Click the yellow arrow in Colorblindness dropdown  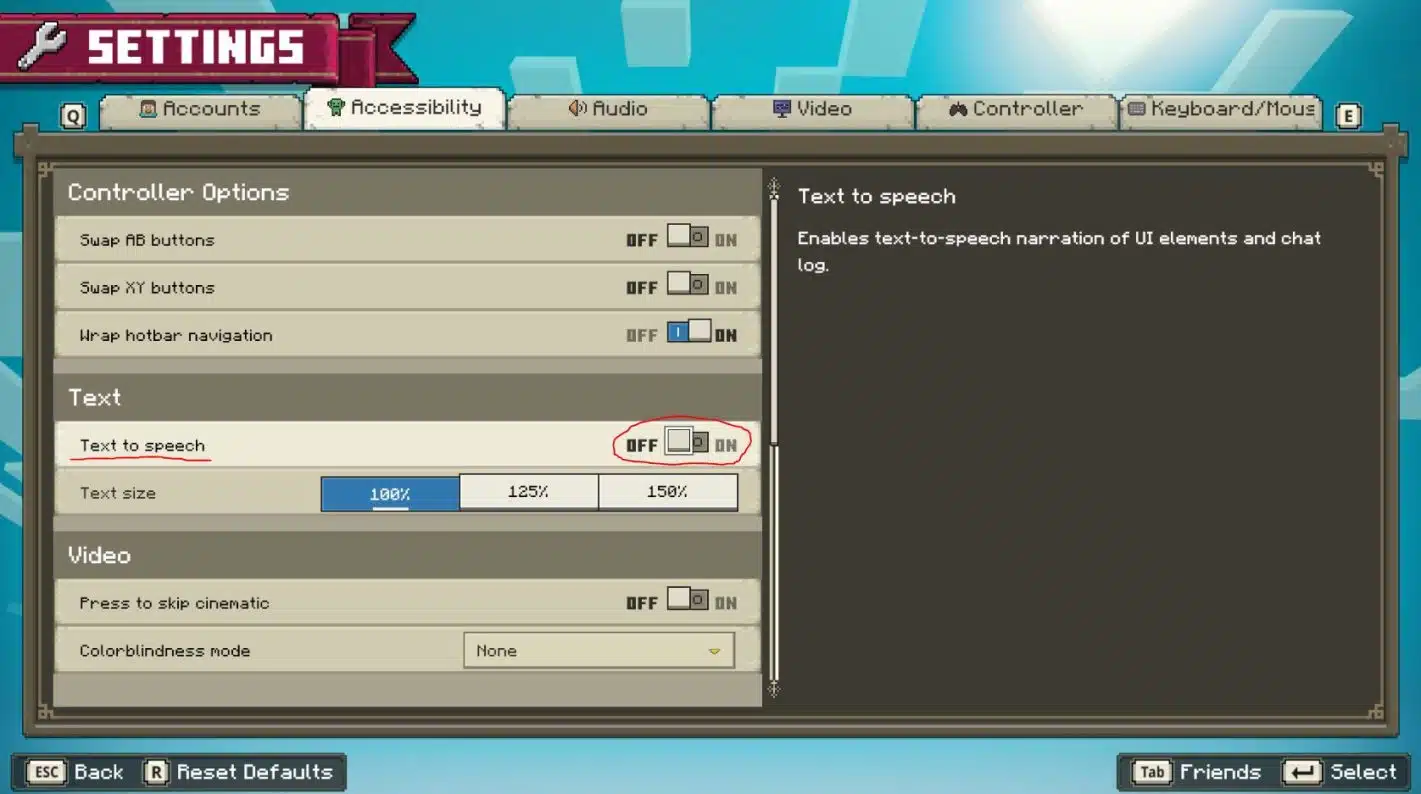click(x=714, y=651)
